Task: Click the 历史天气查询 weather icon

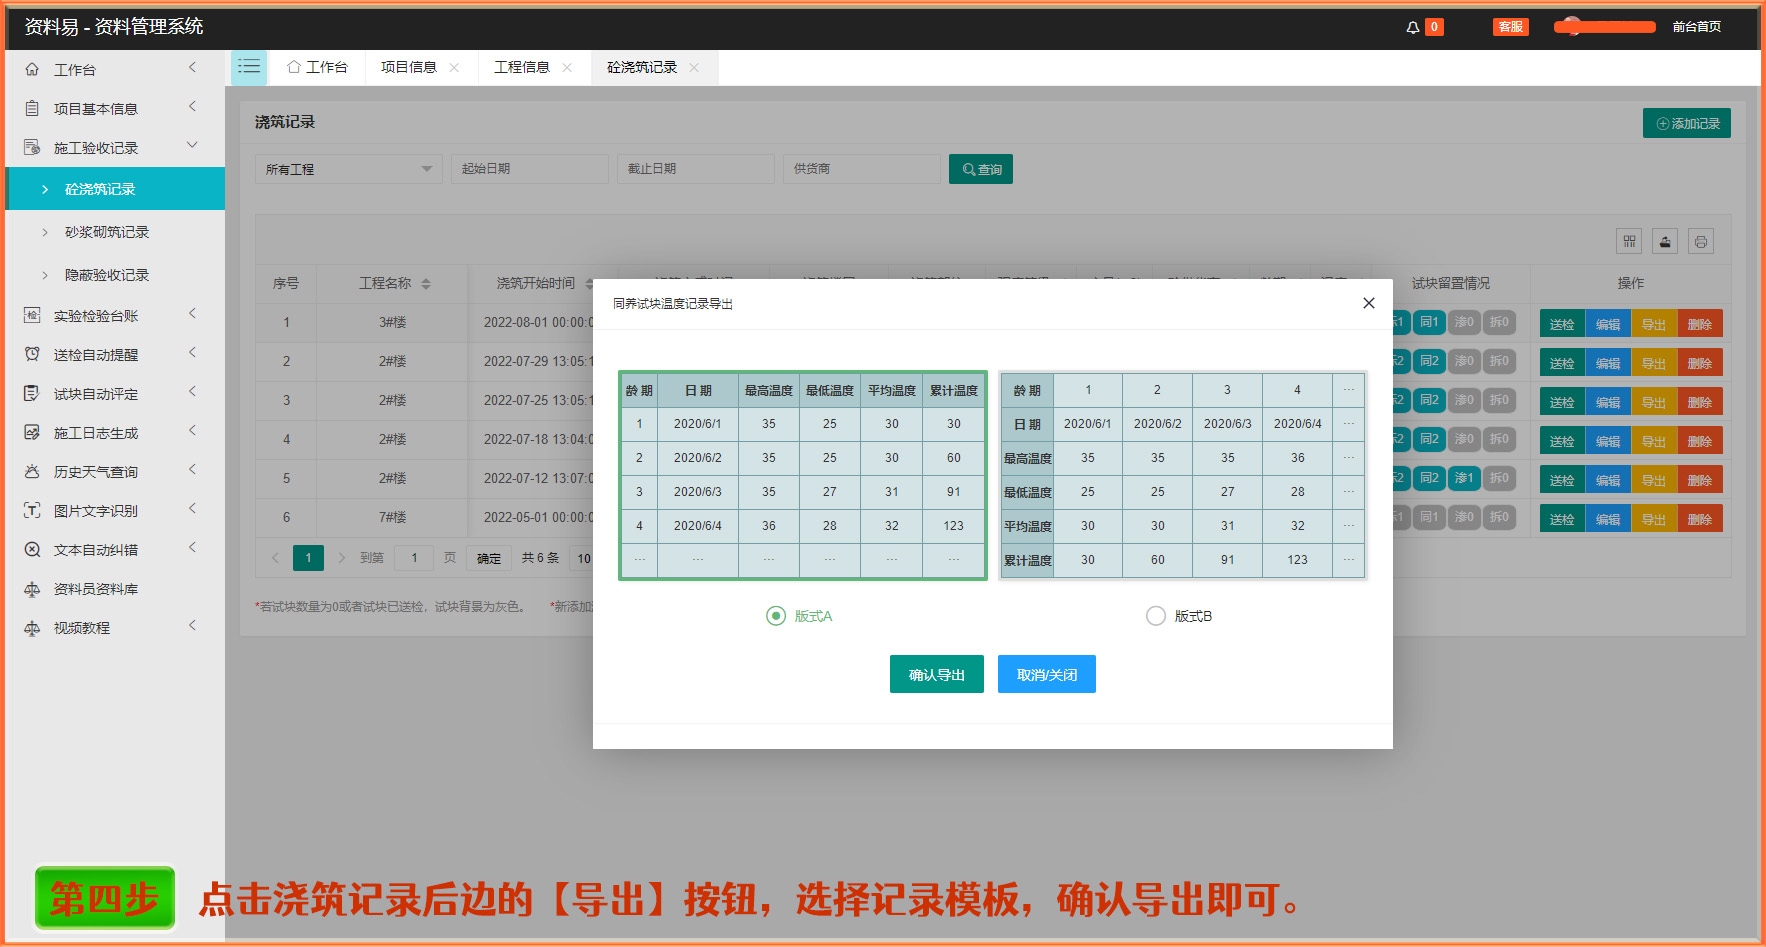Action: point(32,471)
